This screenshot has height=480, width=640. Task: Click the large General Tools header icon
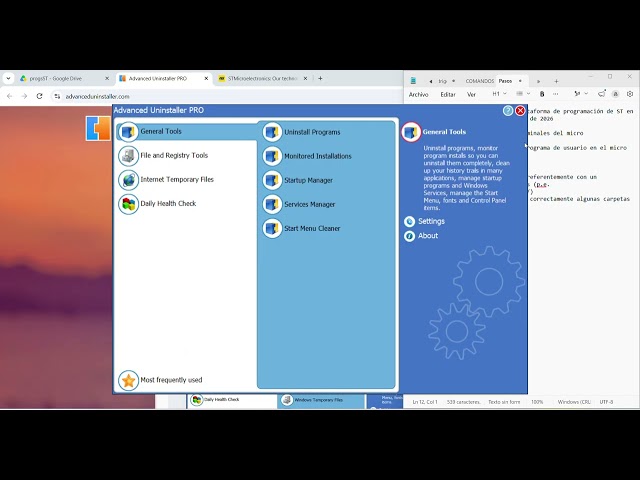411,132
